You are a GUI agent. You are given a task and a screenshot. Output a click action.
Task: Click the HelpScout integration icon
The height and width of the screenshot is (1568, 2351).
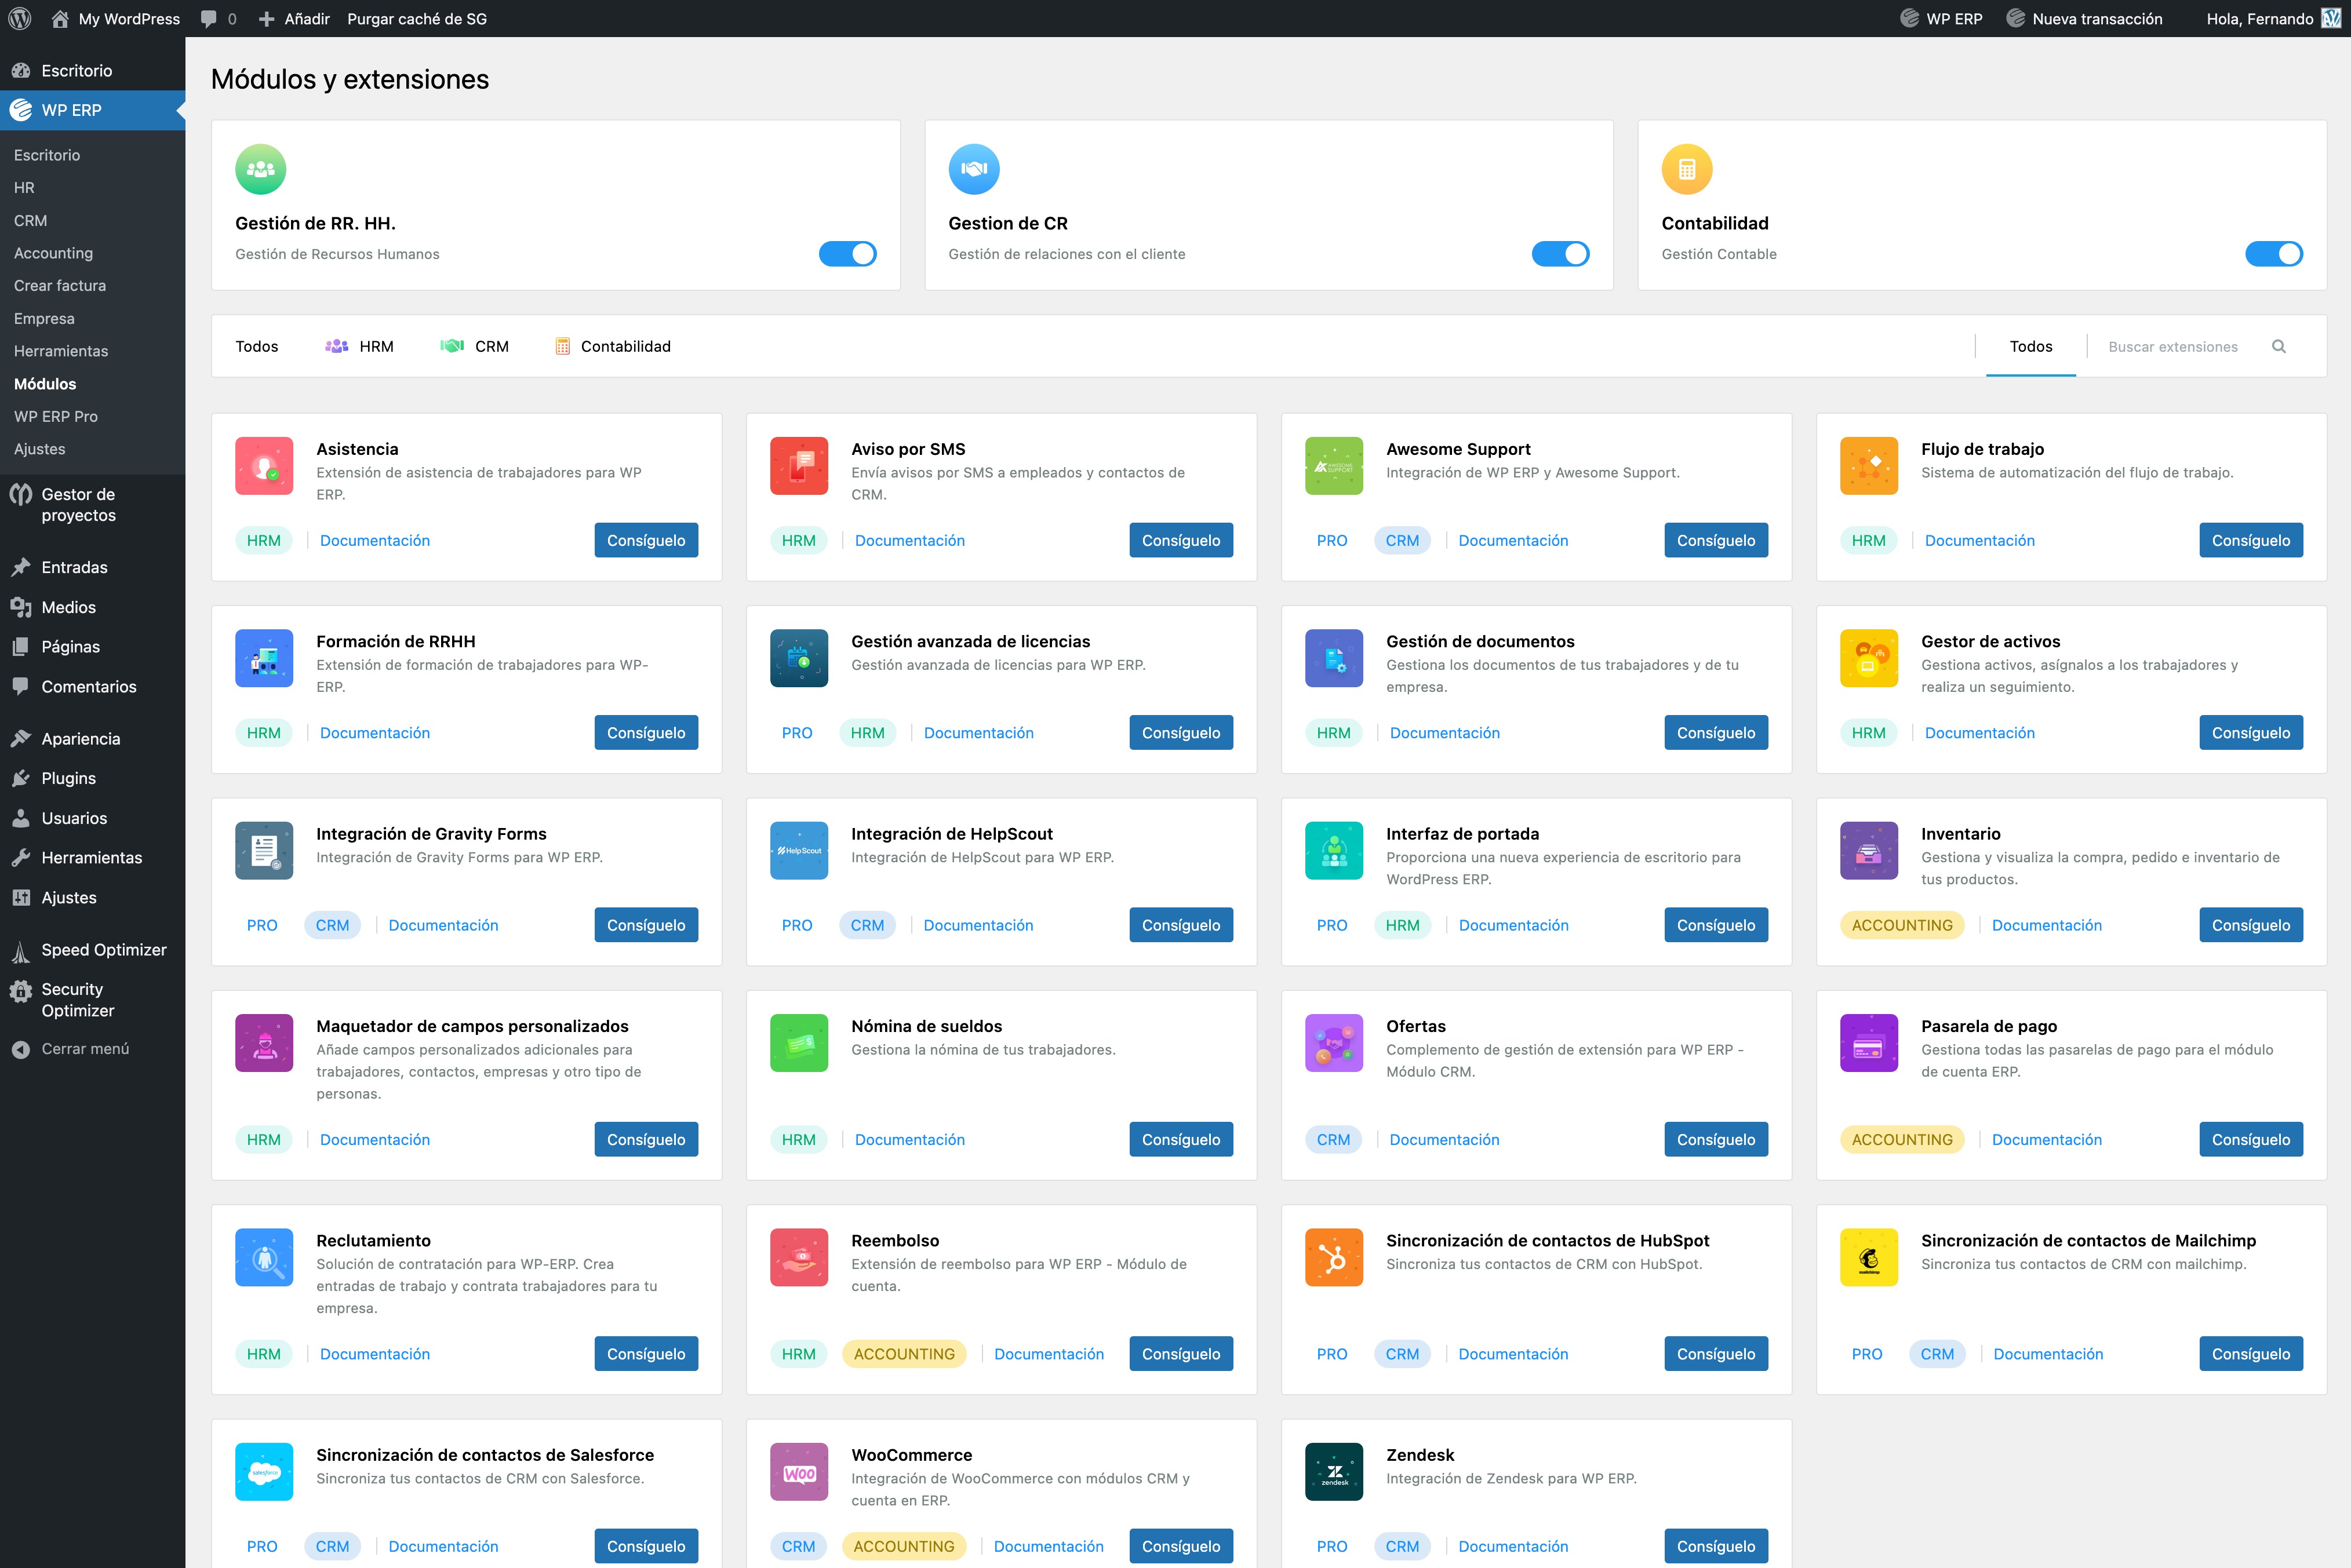click(799, 850)
